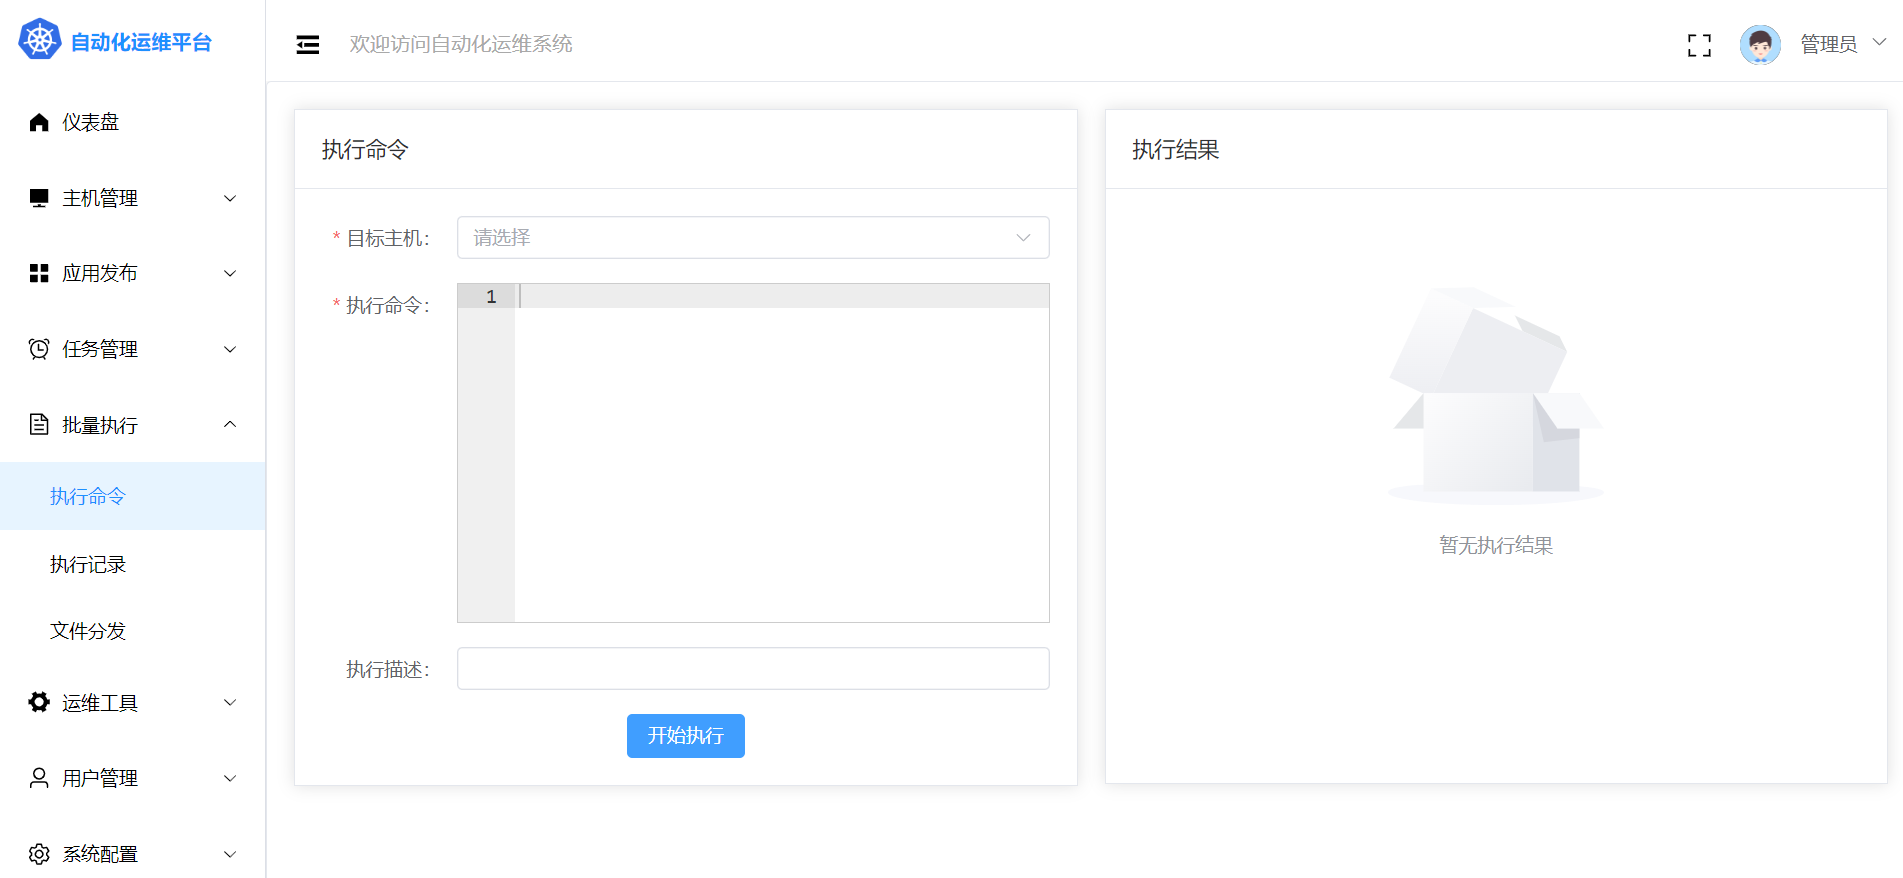Go to the 文件分发 menu item
1903x878 pixels.
[x=88, y=631]
